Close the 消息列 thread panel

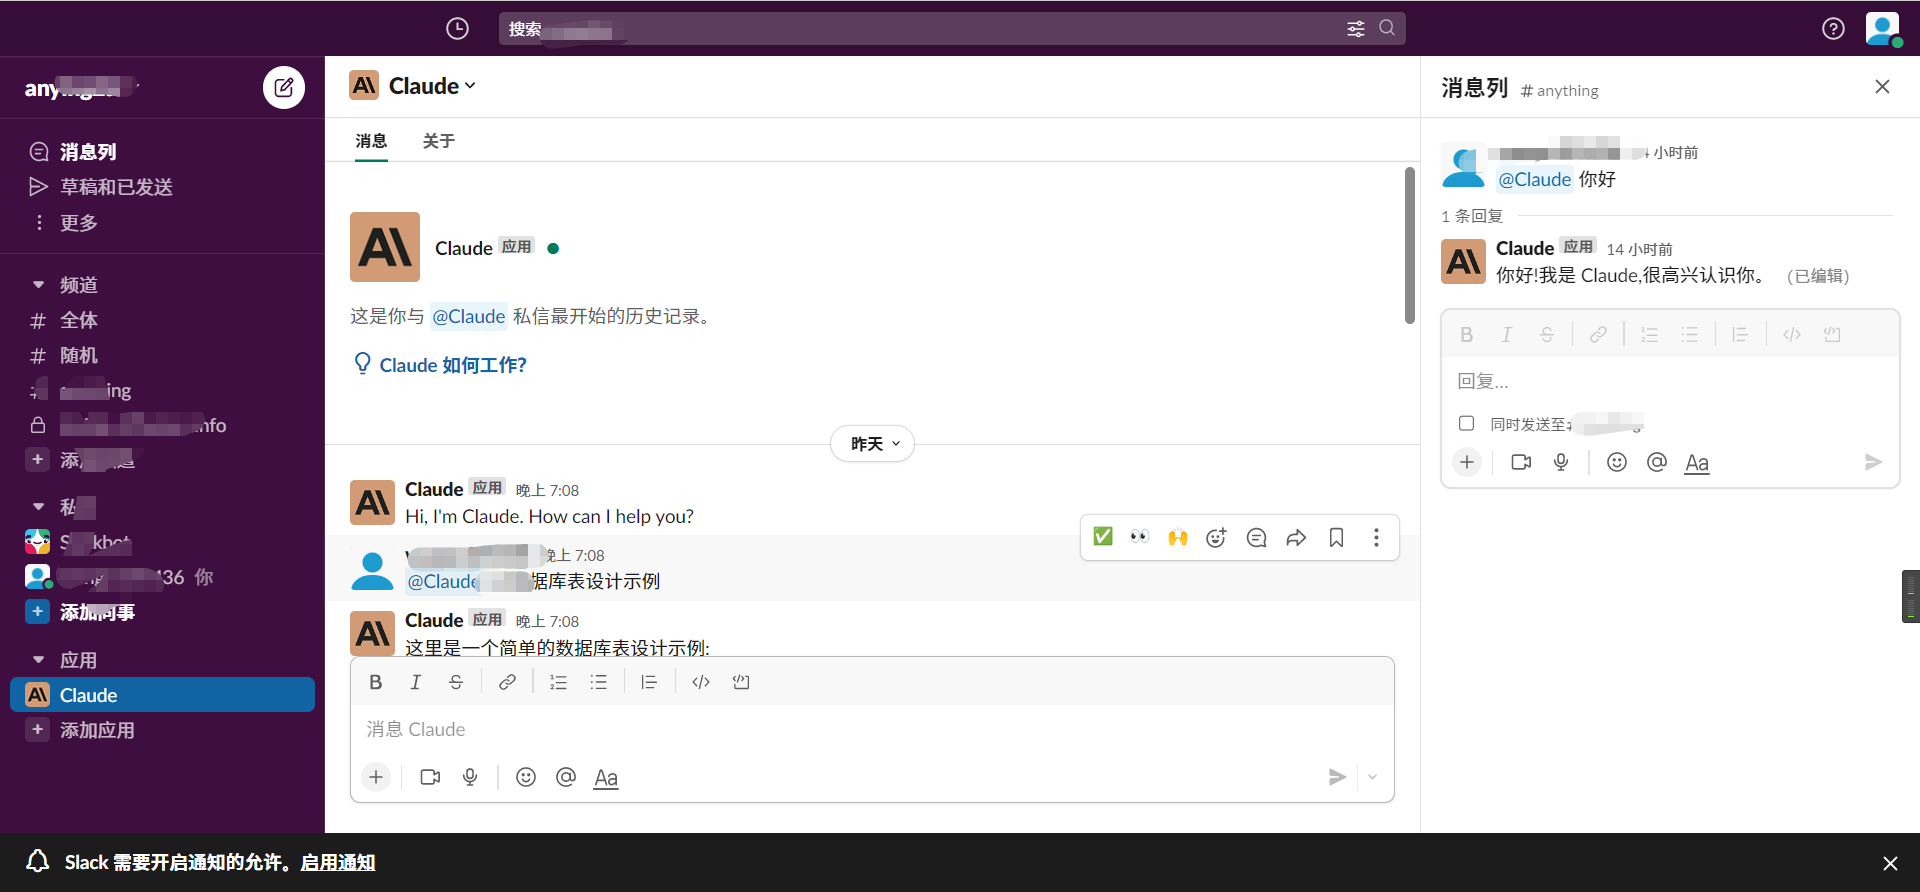tap(1882, 87)
